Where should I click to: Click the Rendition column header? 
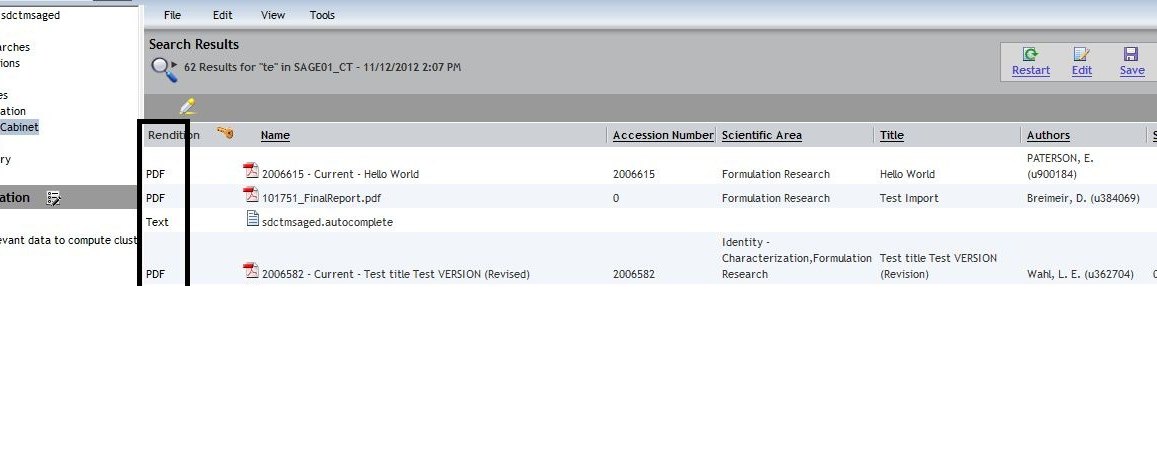173,135
